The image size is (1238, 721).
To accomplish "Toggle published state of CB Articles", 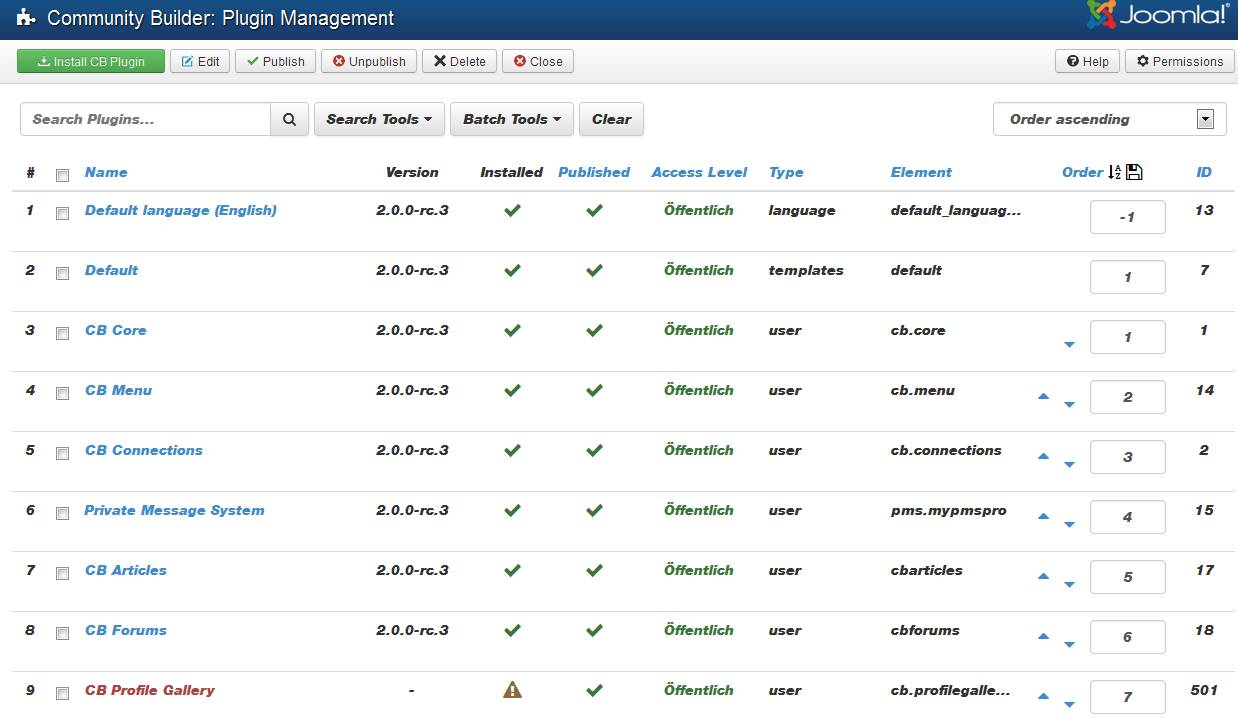I will (594, 570).
